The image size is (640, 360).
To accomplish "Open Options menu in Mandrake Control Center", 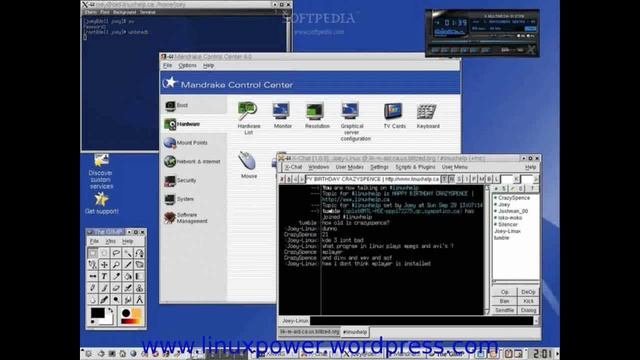I will pos(187,65).
